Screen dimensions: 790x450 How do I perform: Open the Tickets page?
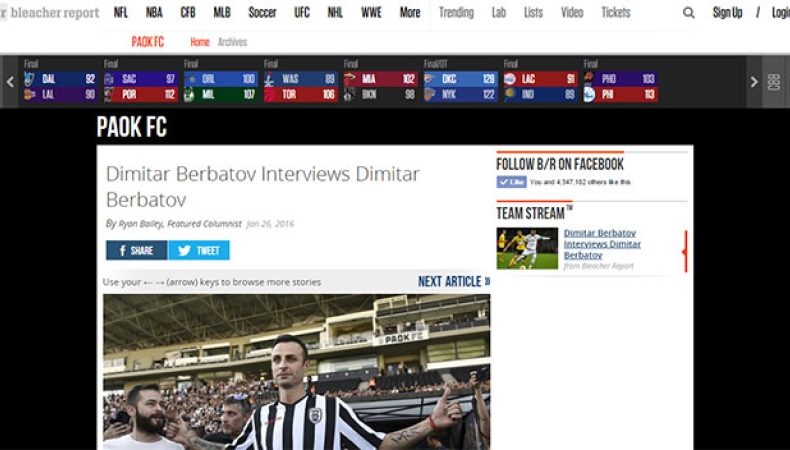pyautogui.click(x=616, y=13)
